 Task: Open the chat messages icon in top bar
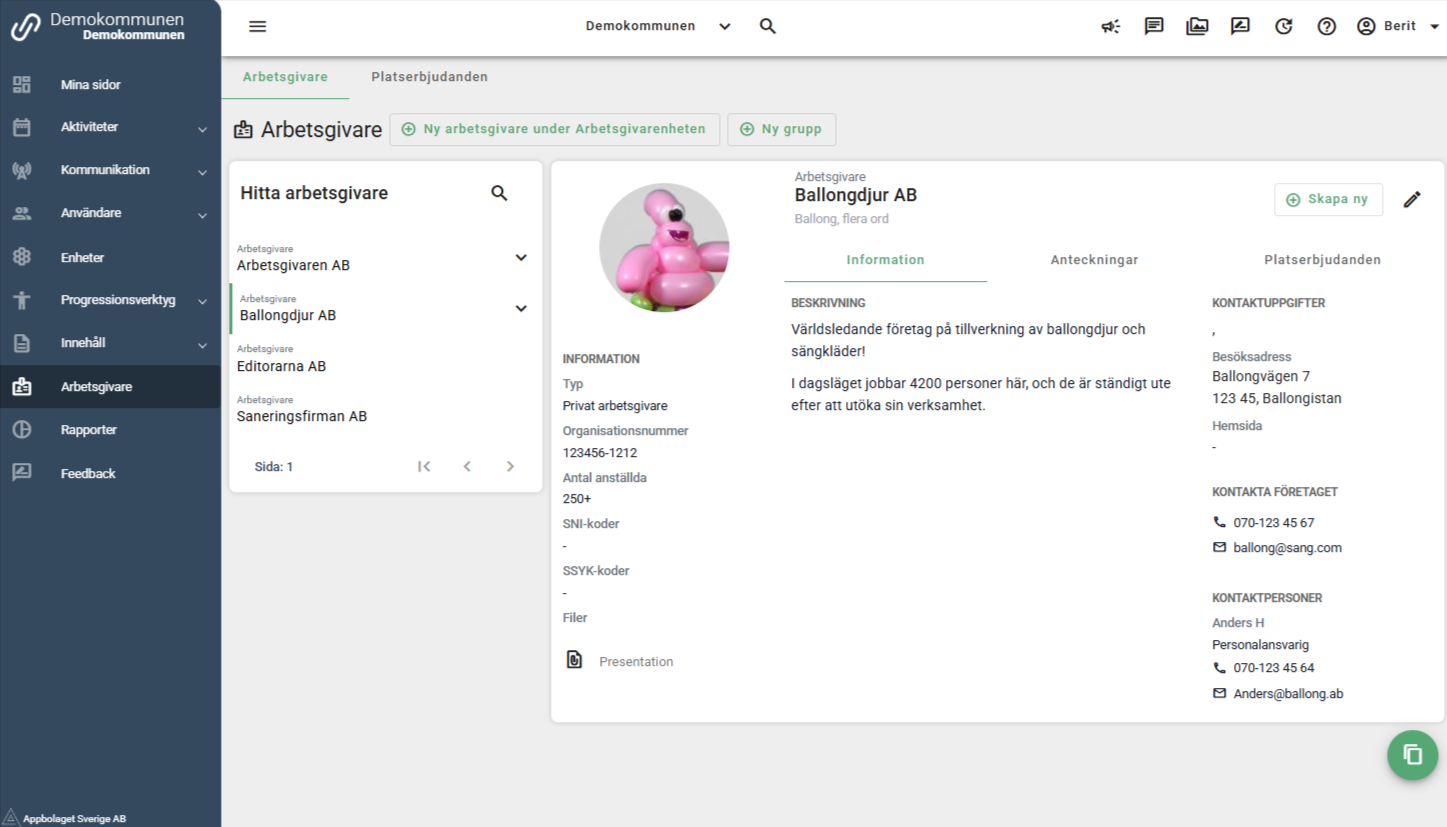pos(1154,27)
